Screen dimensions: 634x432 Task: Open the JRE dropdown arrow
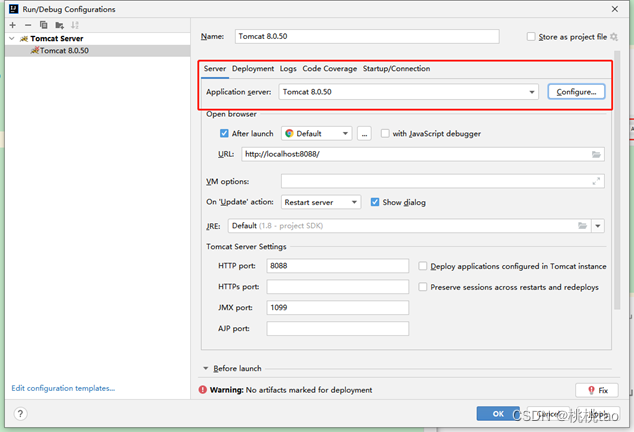click(x=598, y=226)
